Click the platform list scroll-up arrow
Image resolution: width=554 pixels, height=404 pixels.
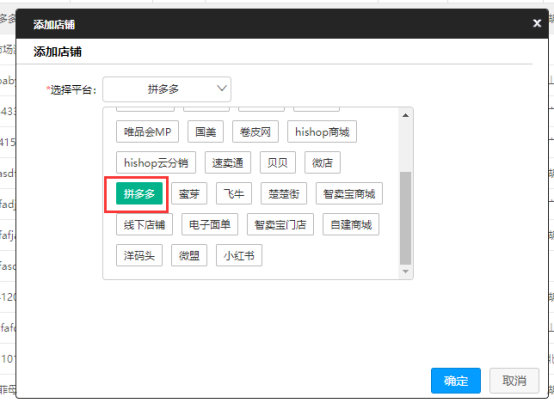tap(406, 115)
